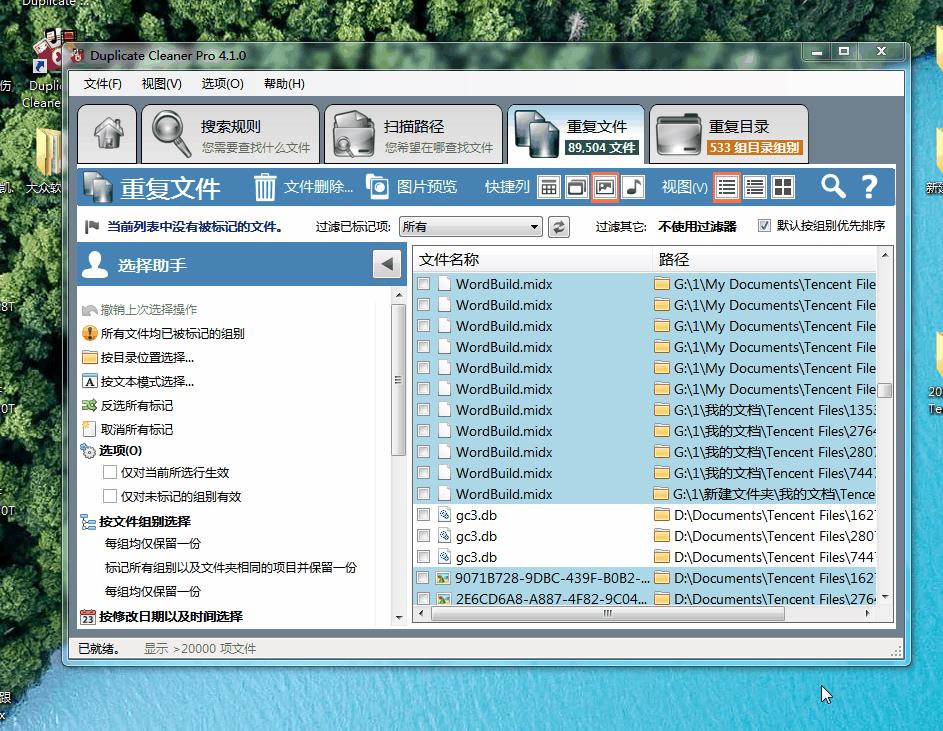The height and width of the screenshot is (731, 943).
Task: Click the trash can 文件删除 icon
Action: coord(265,187)
